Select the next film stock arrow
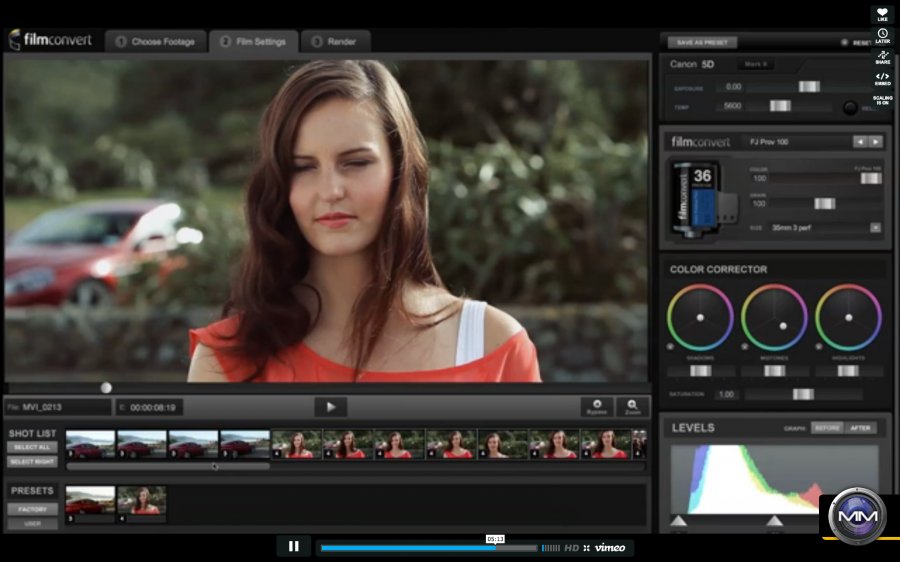Image resolution: width=900 pixels, height=562 pixels. click(x=875, y=142)
